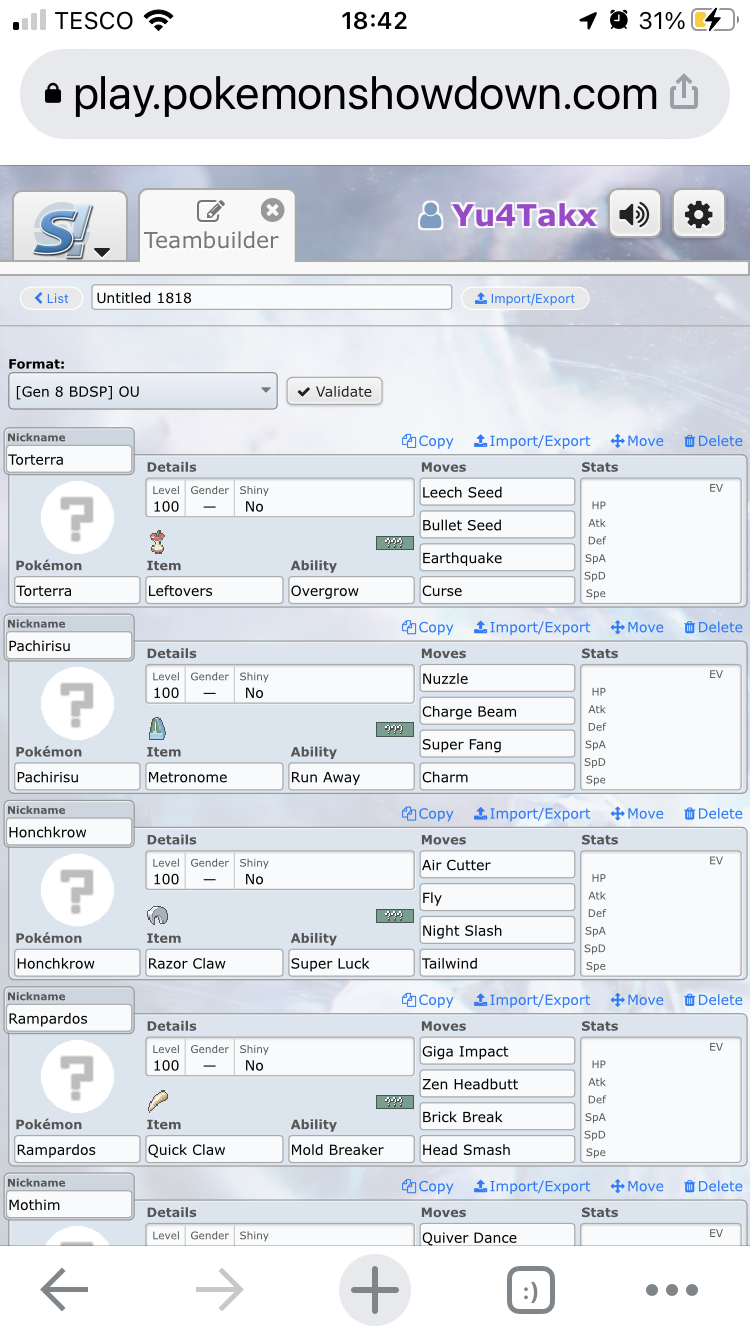Edit Torterra's Earthquake move
The width and height of the screenshot is (750, 1334).
[497, 558]
